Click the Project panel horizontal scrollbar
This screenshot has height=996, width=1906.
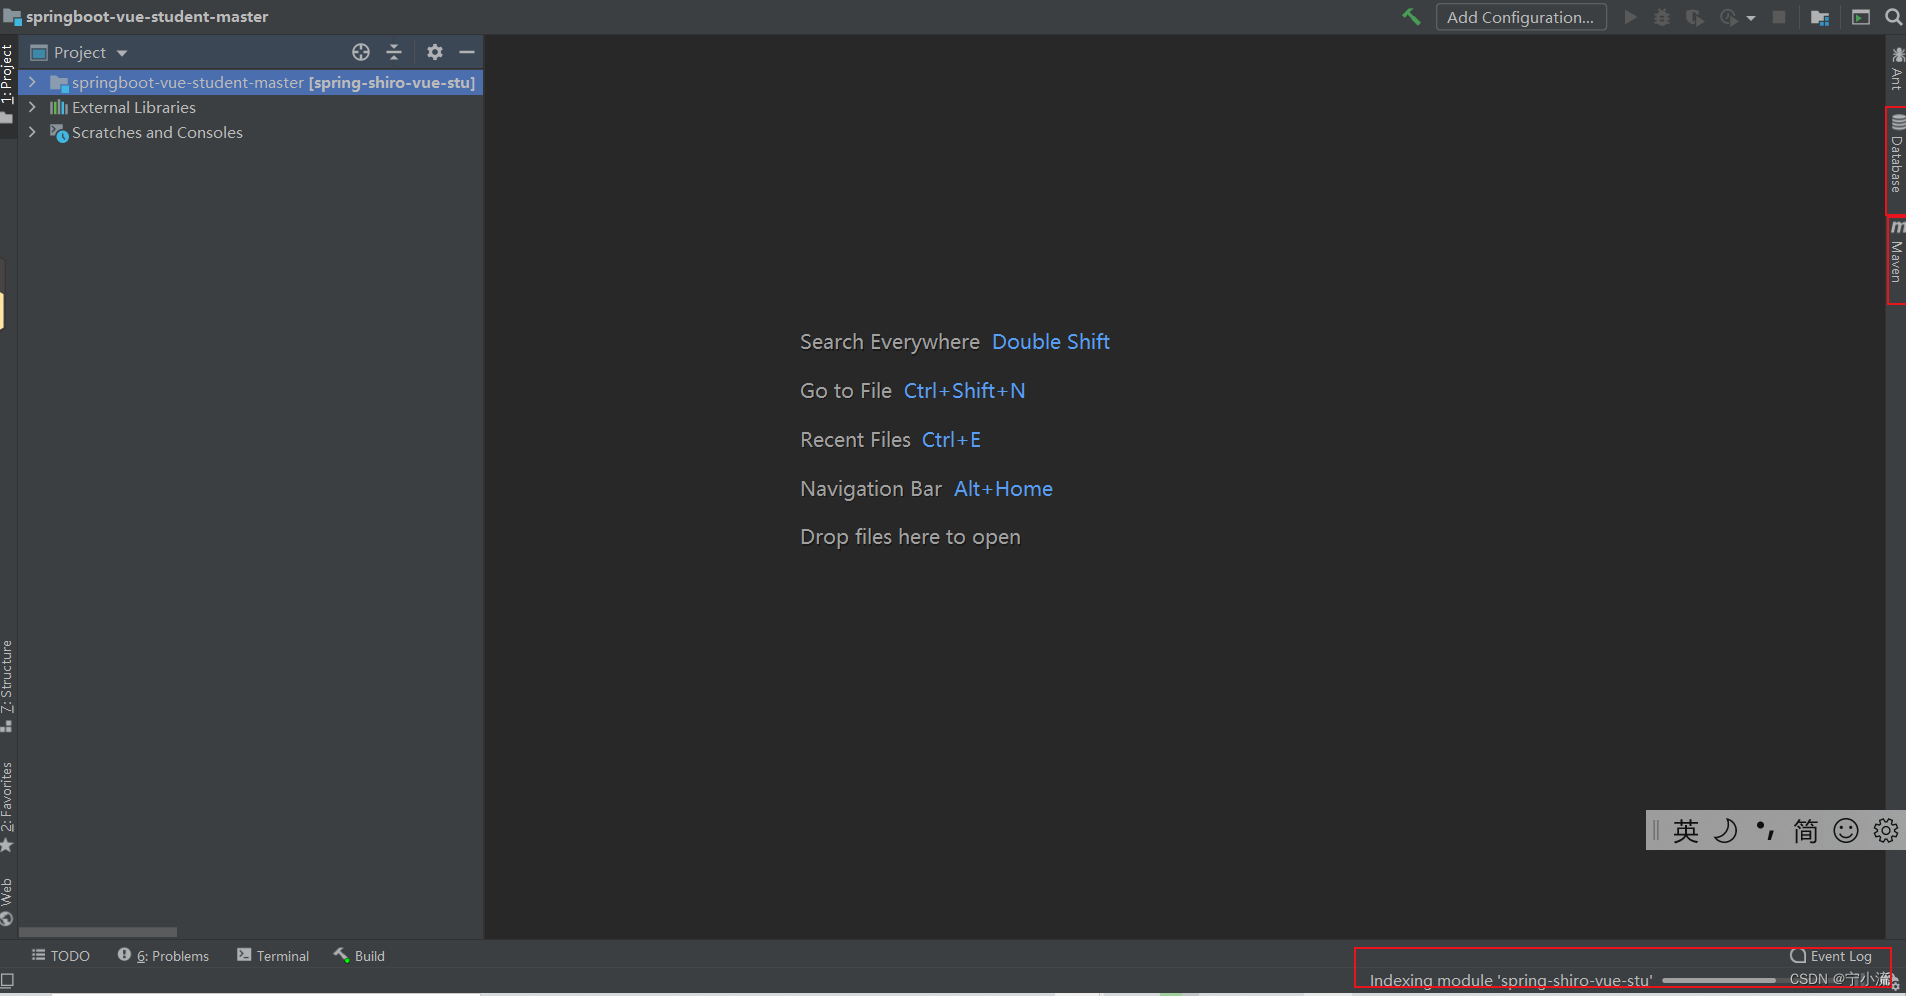tap(98, 931)
